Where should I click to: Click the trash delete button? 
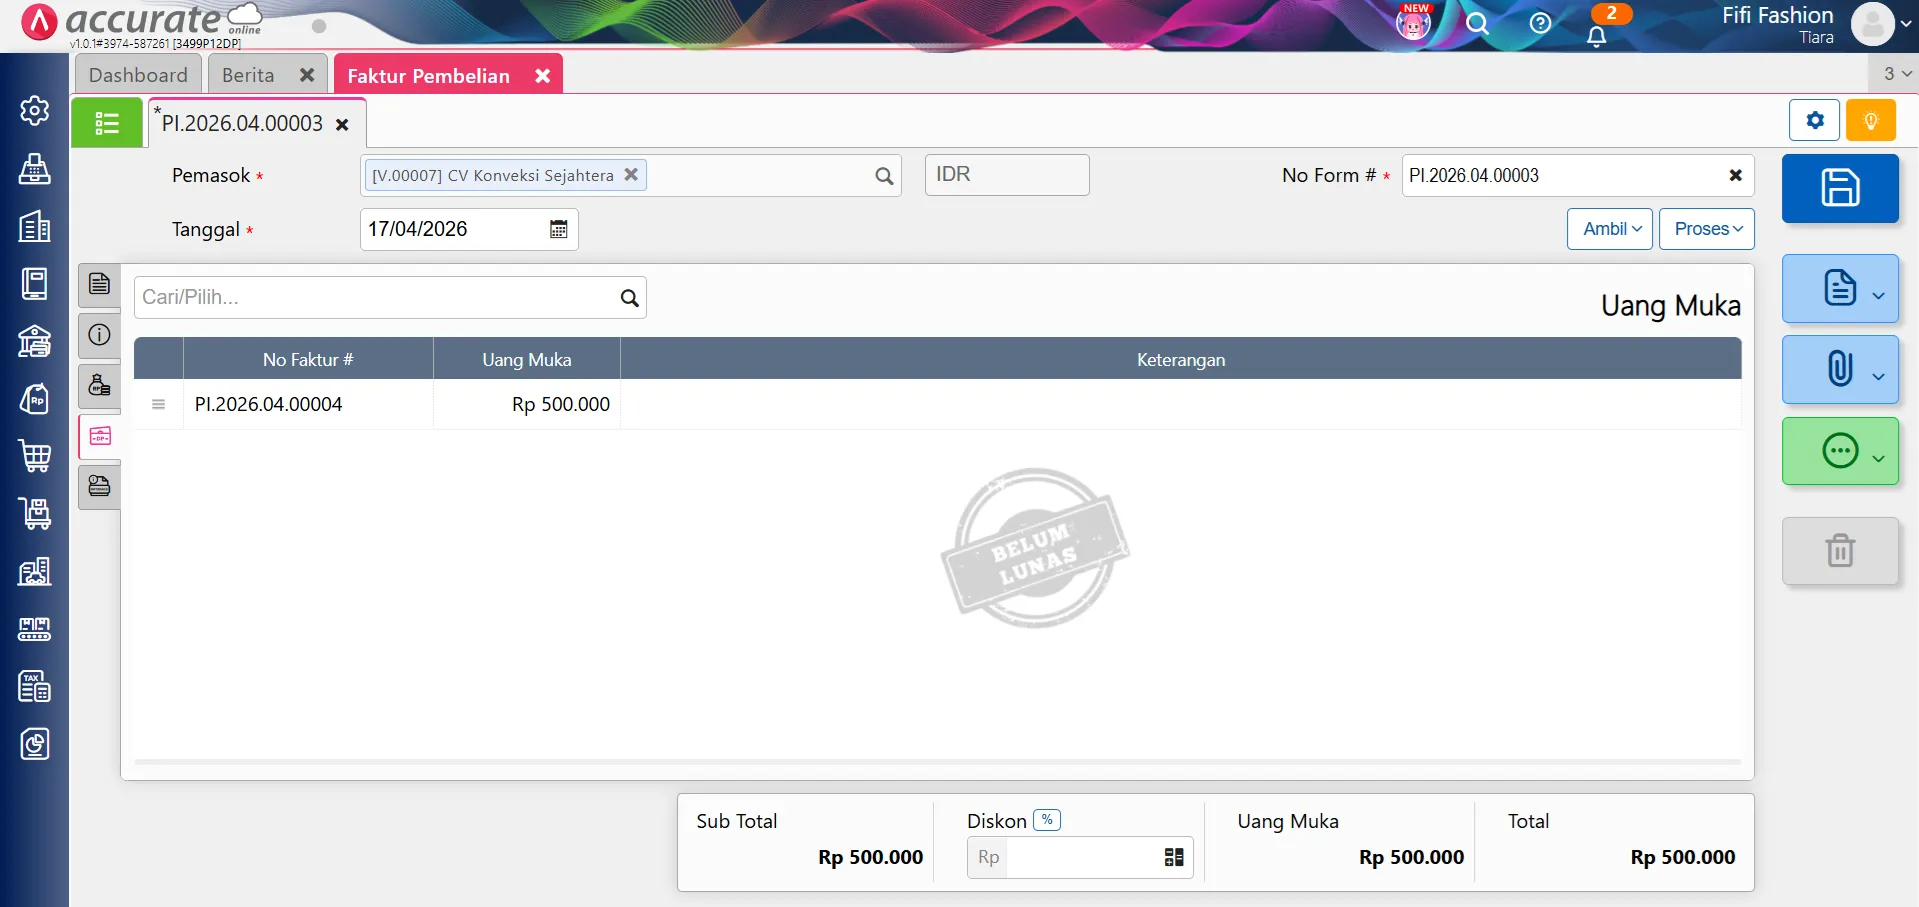coord(1840,550)
